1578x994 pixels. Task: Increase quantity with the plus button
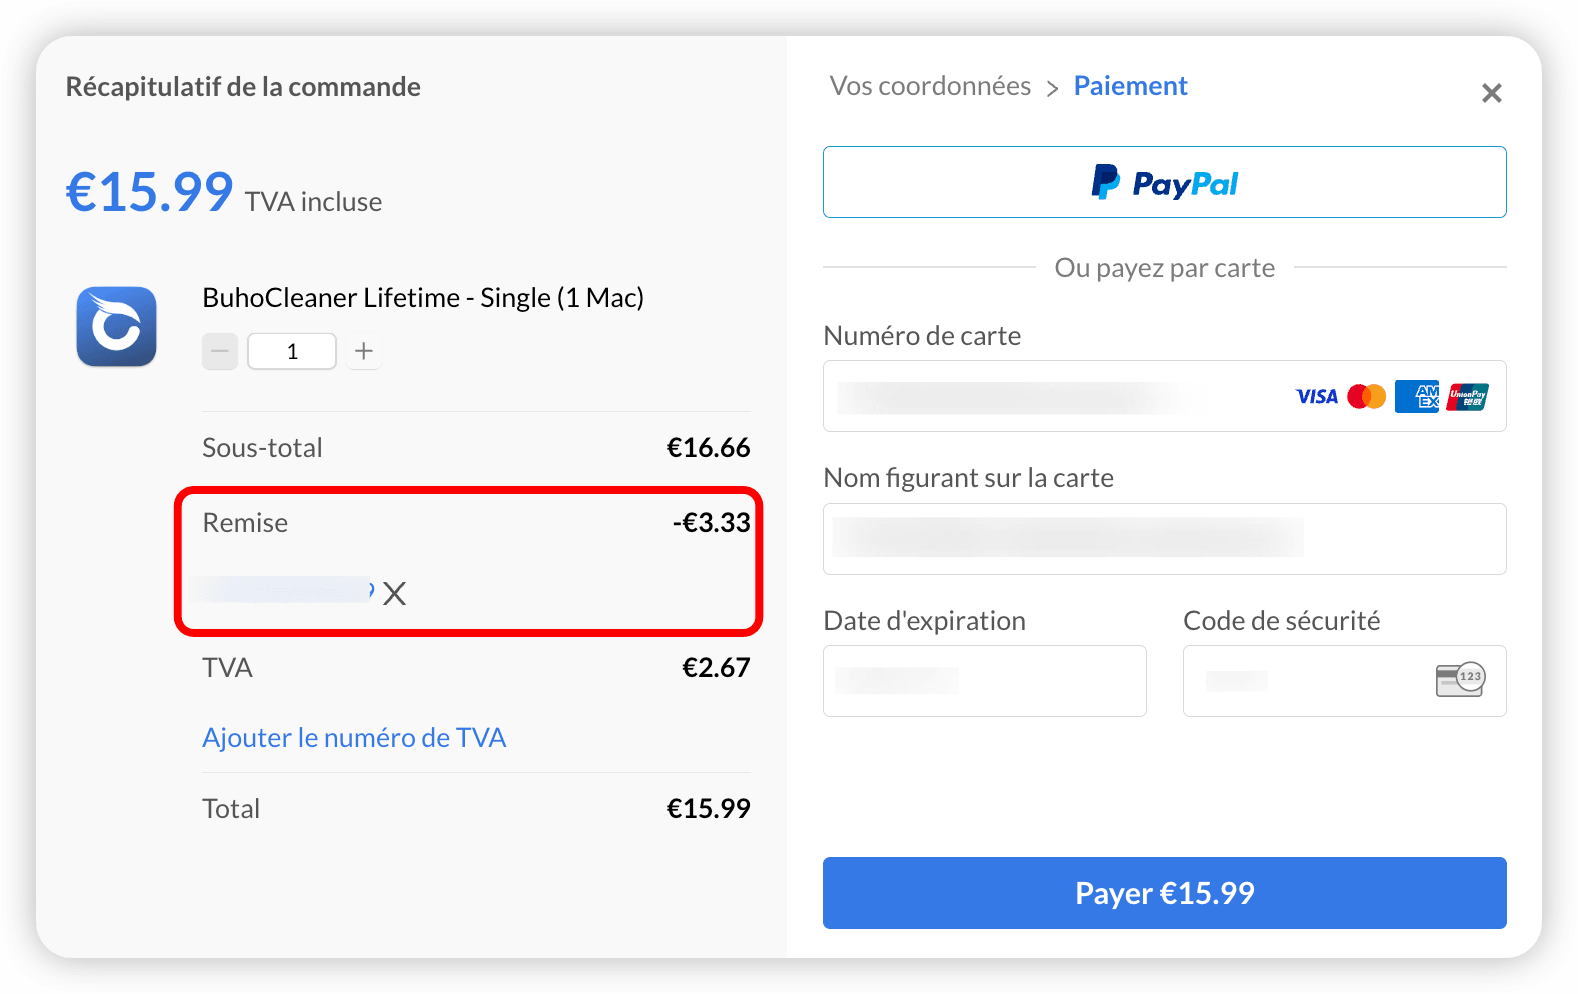[x=364, y=351]
